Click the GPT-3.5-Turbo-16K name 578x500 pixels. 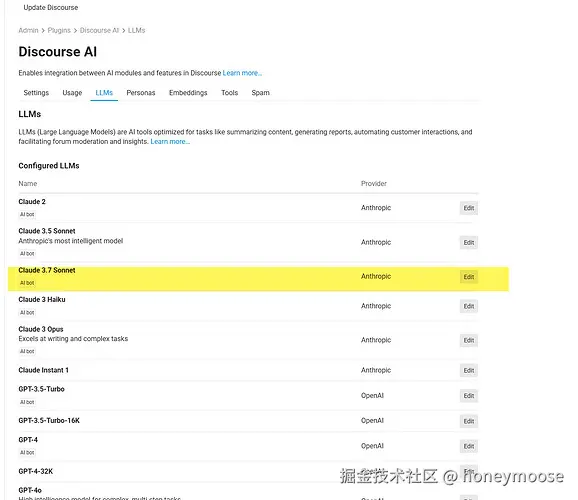tap(49, 420)
